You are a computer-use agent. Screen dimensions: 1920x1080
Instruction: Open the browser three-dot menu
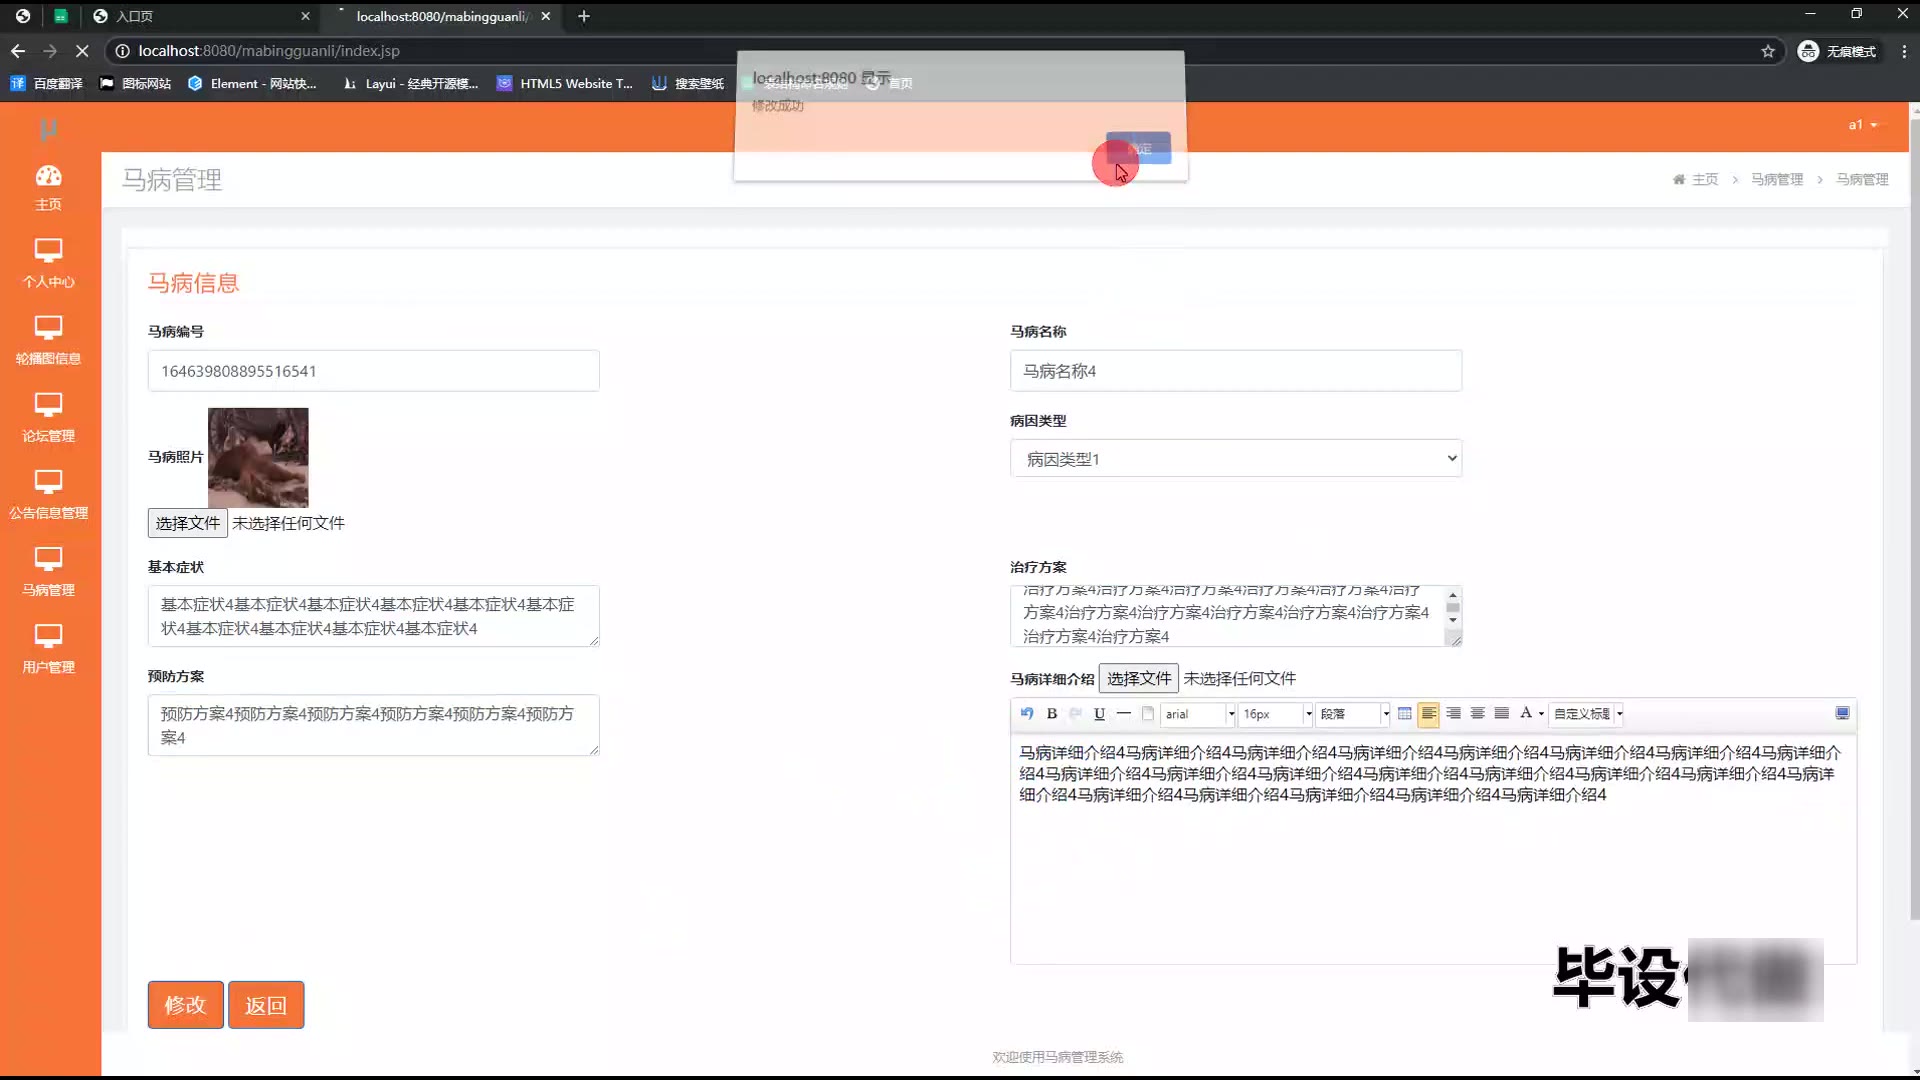pyautogui.click(x=1904, y=51)
